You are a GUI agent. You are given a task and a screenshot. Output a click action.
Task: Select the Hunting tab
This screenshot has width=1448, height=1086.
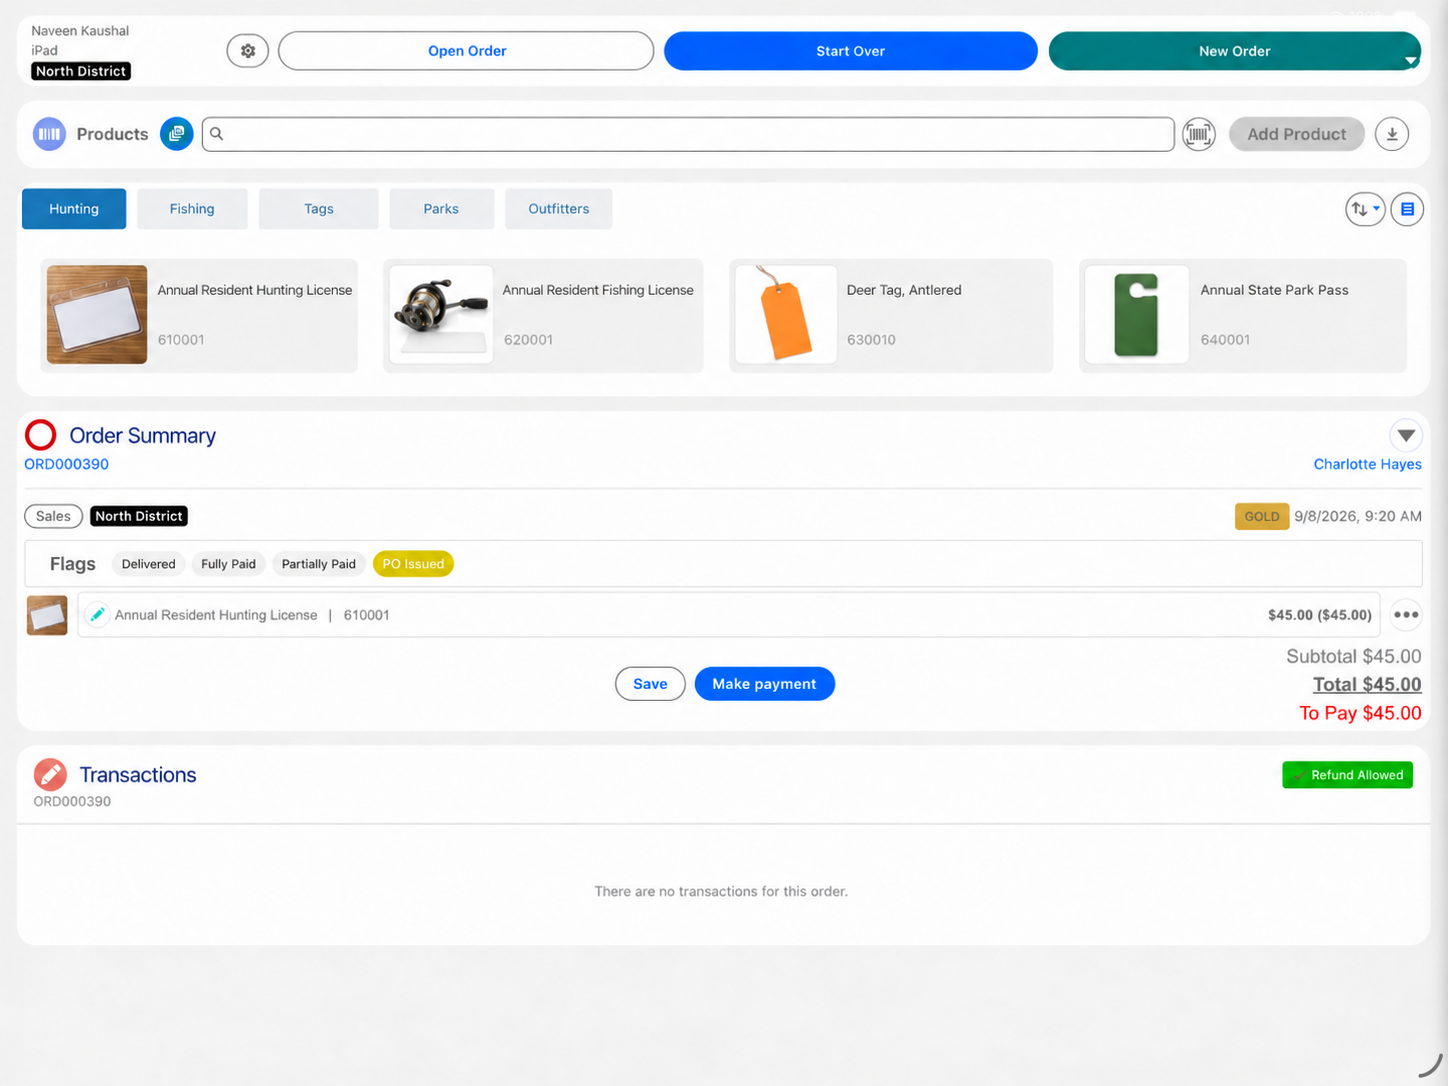click(74, 209)
